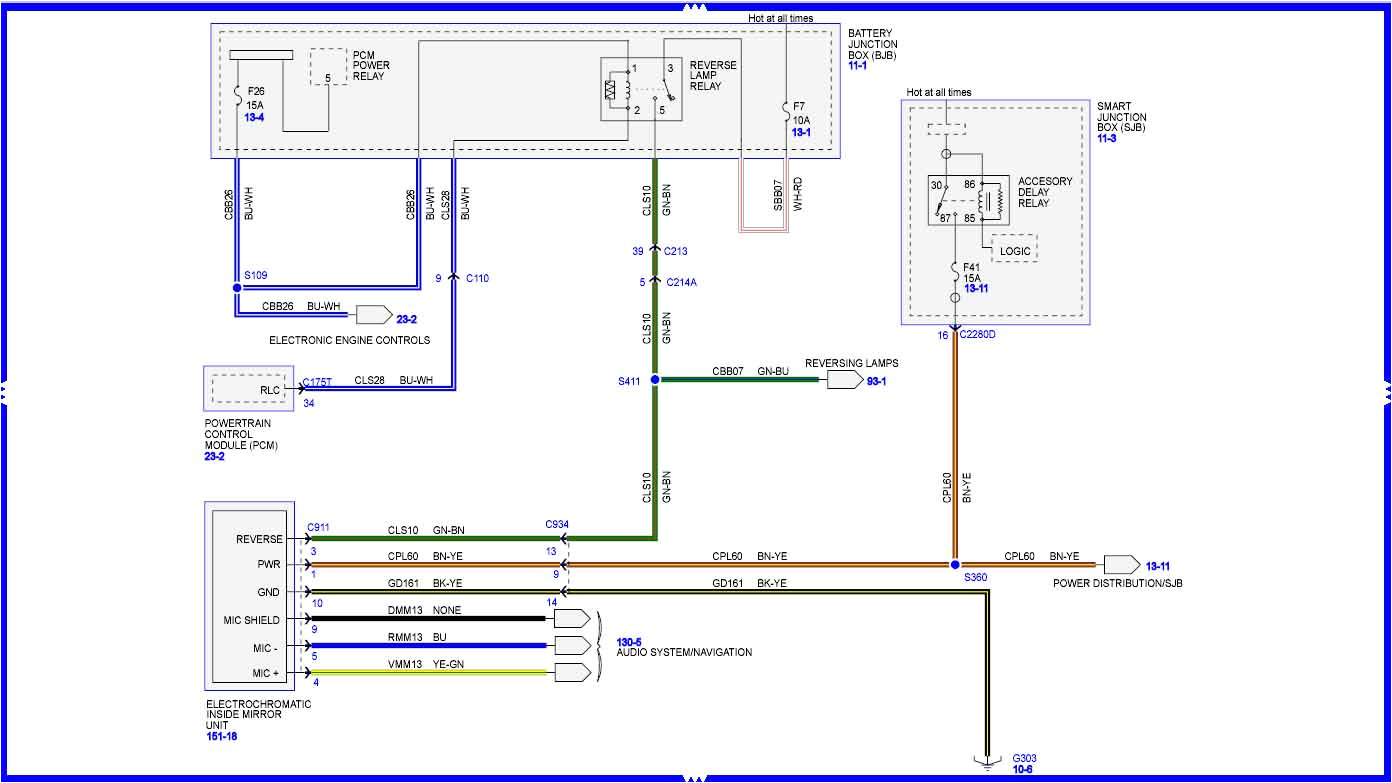Open the 11-3 Smart Junction Box link
The width and height of the screenshot is (1392, 783).
coord(1107,138)
